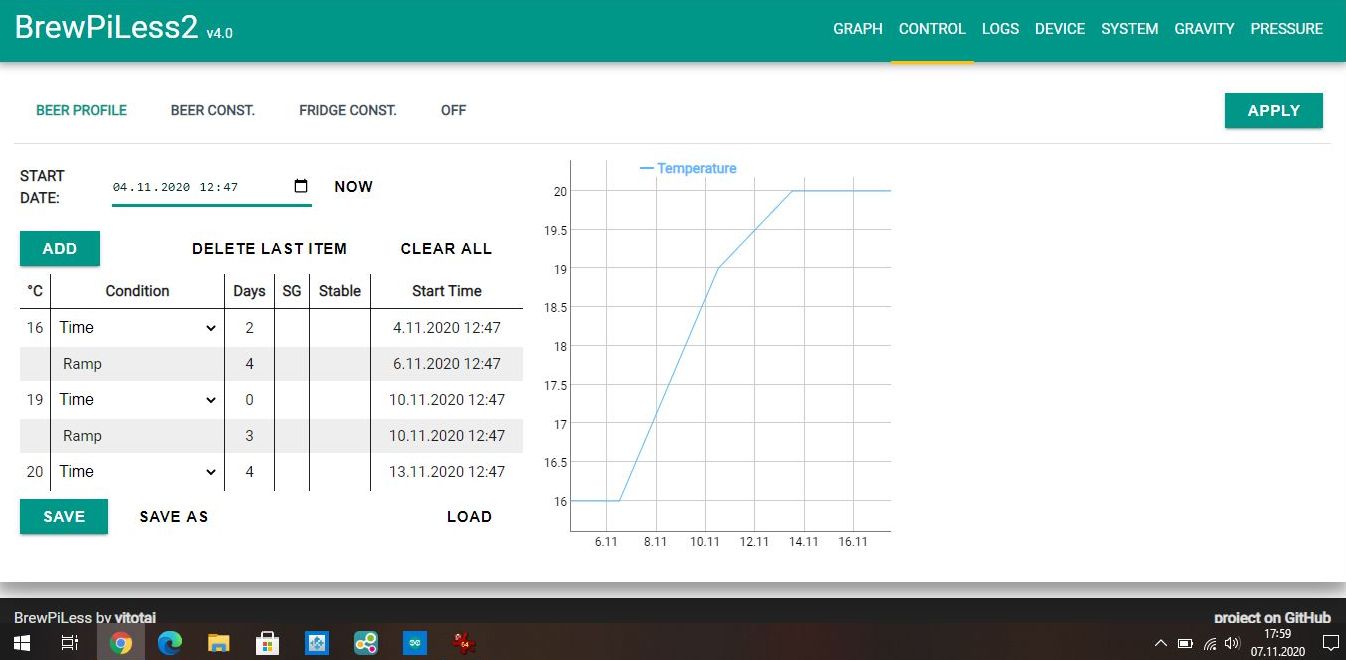Click start time 4.11.2020 12:47

(x=447, y=327)
